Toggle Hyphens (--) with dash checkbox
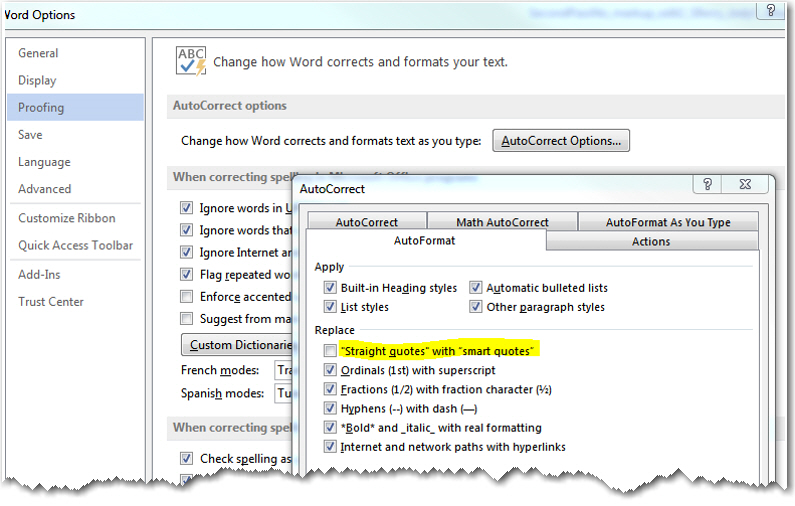 coord(330,408)
